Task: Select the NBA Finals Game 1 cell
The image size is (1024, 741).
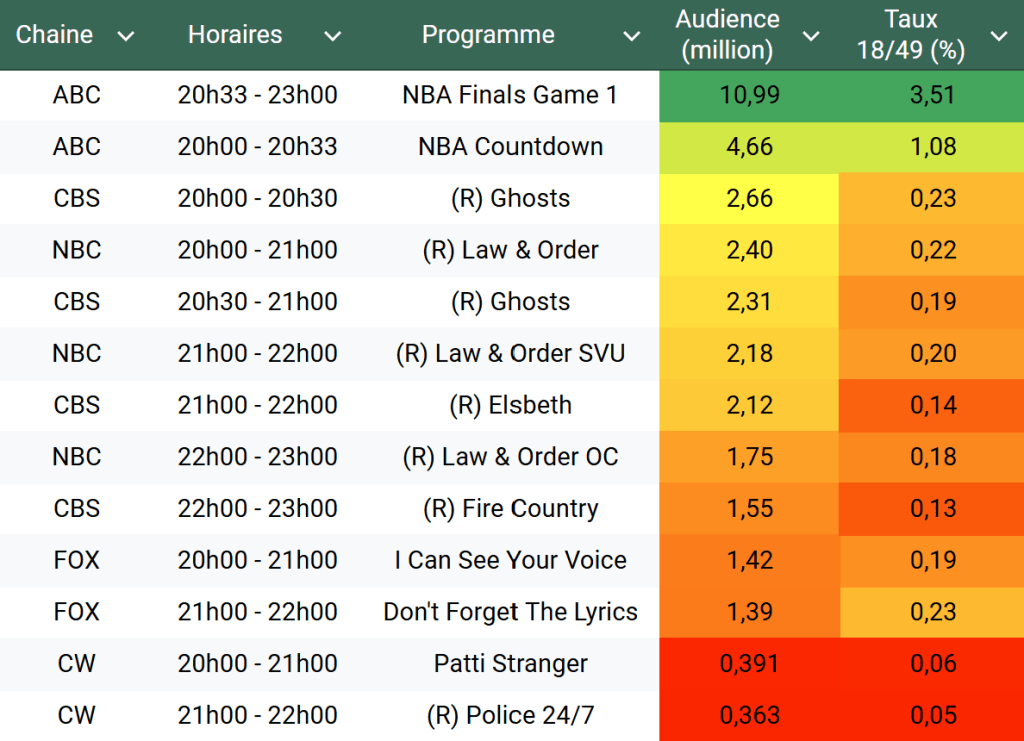Action: tap(510, 95)
